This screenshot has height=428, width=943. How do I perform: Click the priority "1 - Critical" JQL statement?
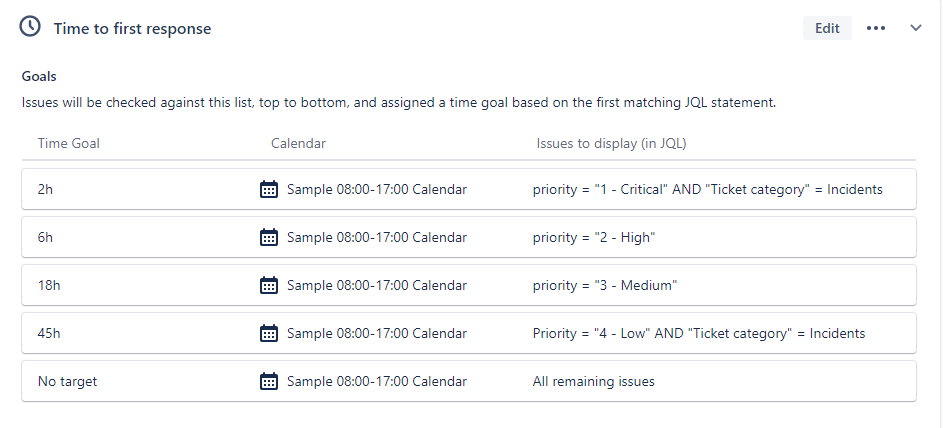coord(707,189)
